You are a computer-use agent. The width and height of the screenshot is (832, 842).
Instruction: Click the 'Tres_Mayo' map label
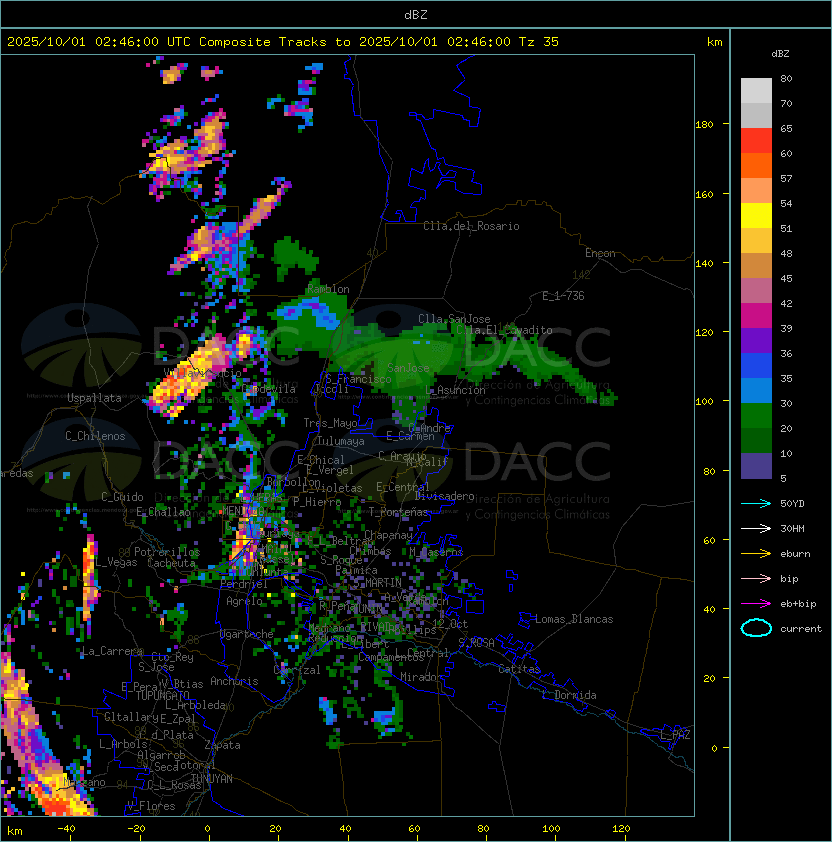(x=330, y=423)
